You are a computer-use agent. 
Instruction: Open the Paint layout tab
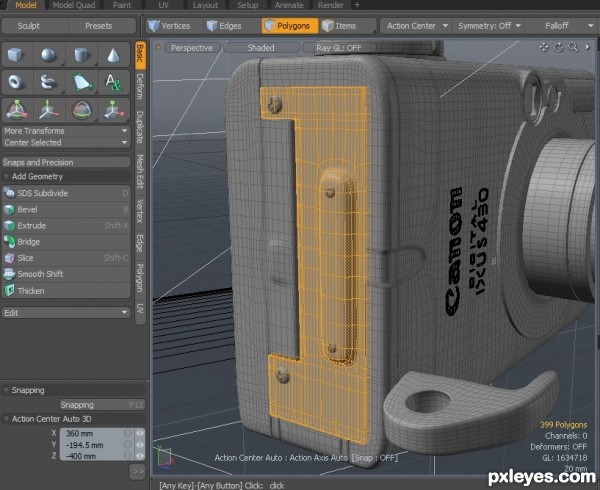point(122,5)
